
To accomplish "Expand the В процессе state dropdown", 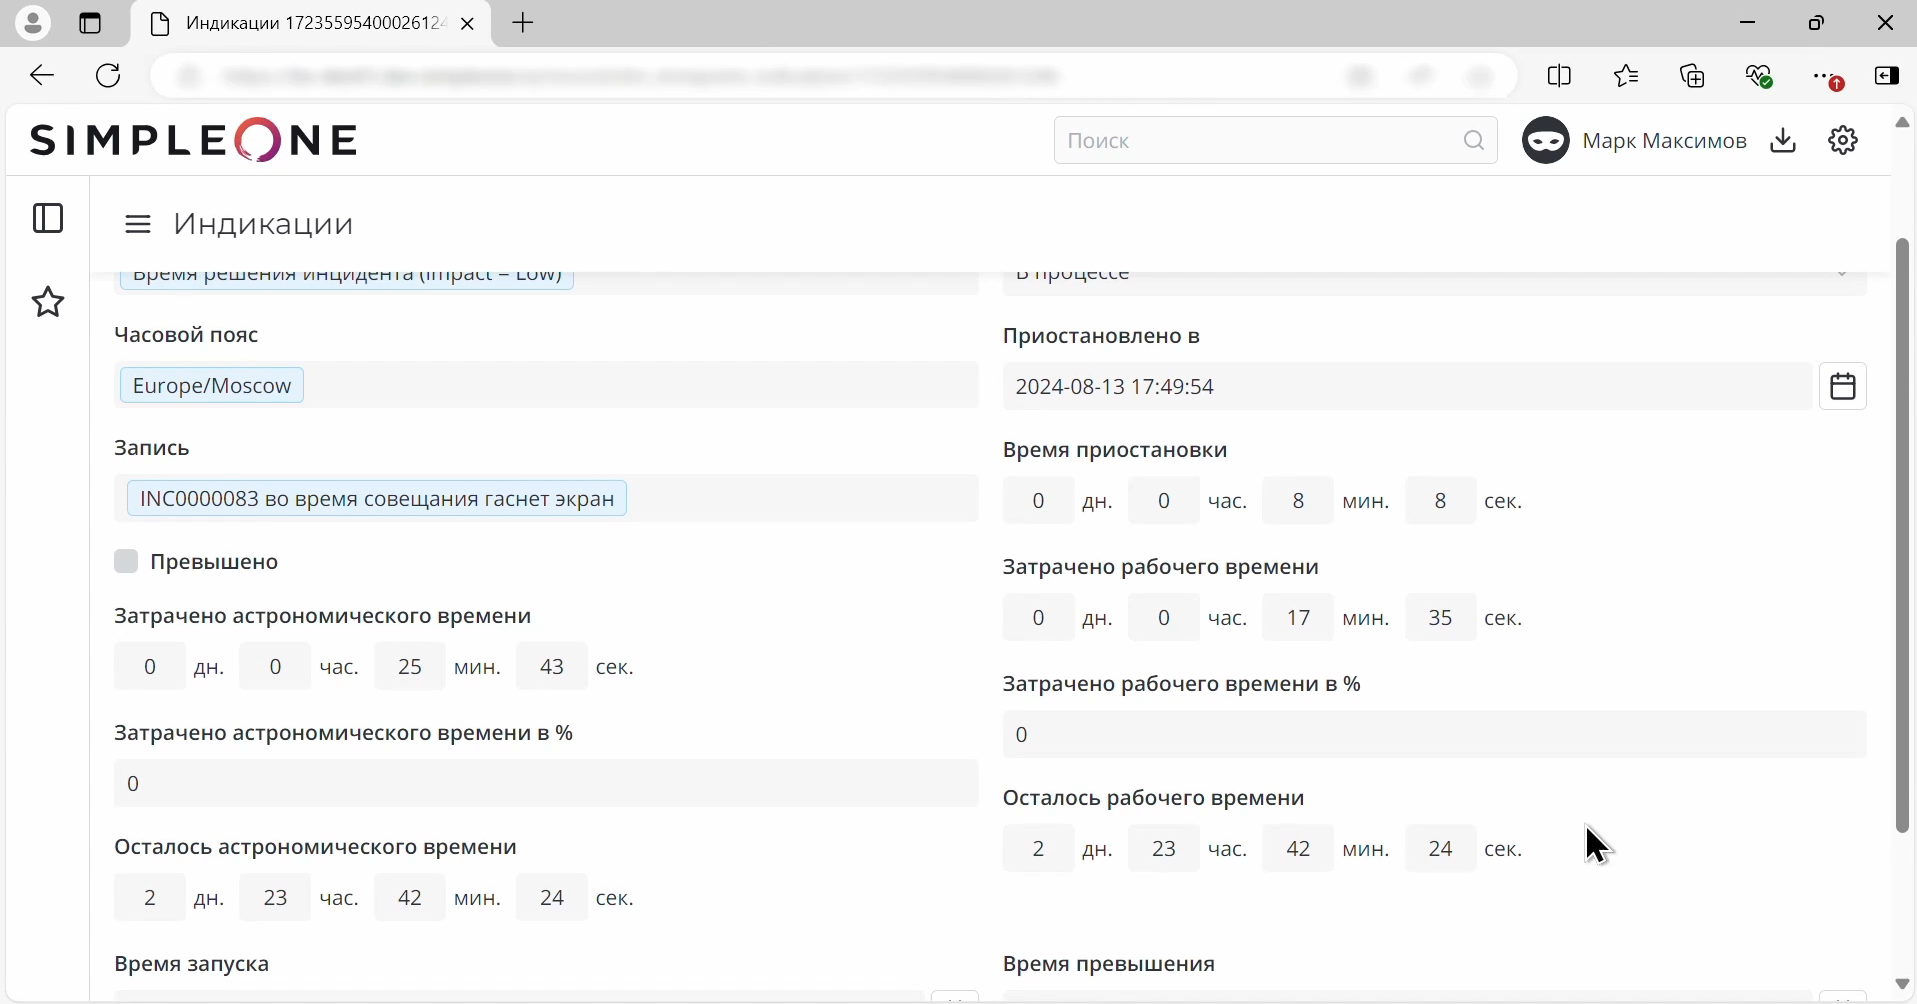I will coord(1843,277).
